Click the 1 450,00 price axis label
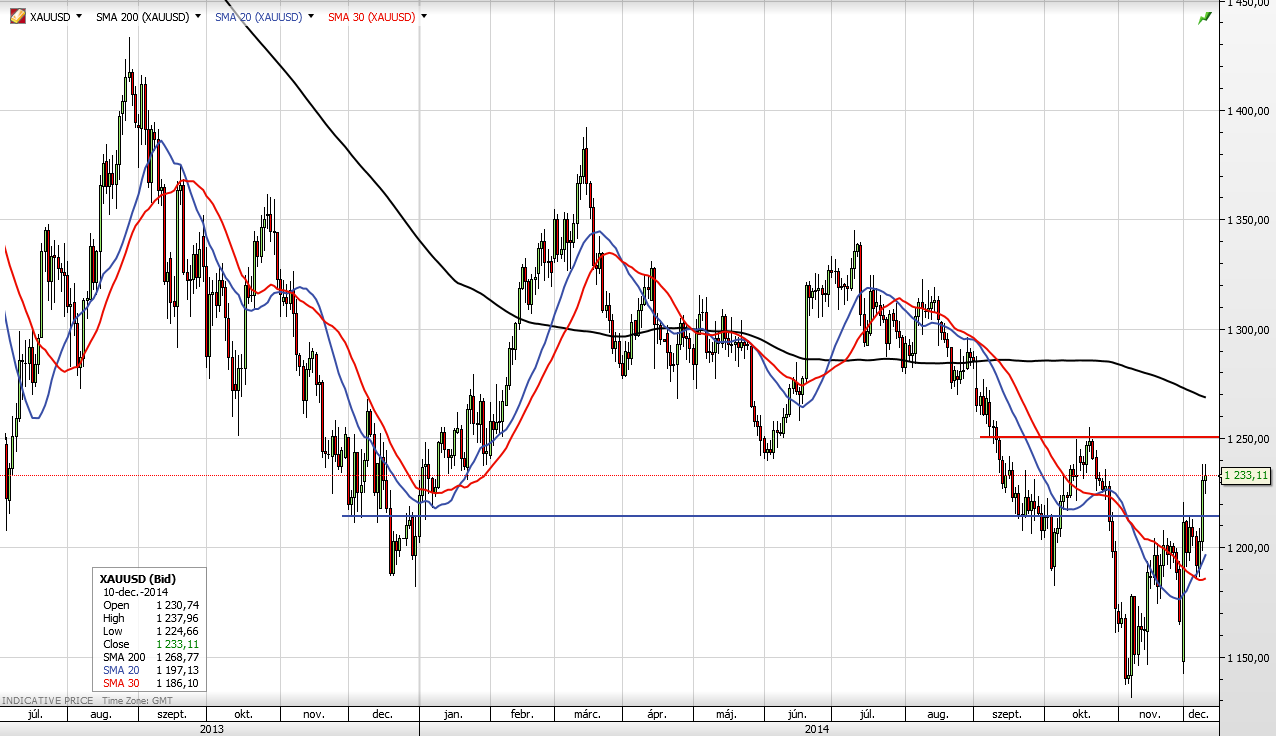1276x736 pixels. (x=1248, y=4)
